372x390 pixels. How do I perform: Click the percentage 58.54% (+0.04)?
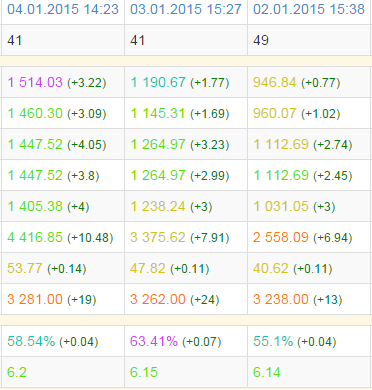pos(53,342)
